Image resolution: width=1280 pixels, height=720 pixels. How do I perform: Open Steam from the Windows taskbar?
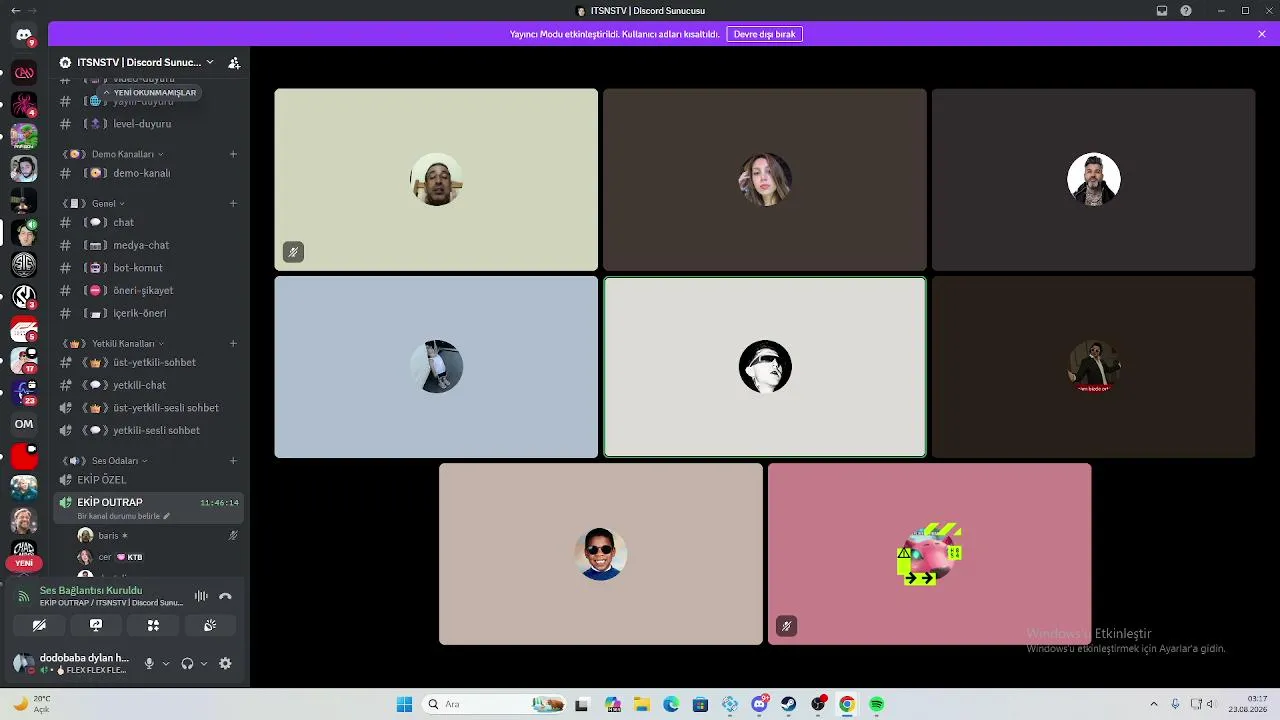point(789,704)
